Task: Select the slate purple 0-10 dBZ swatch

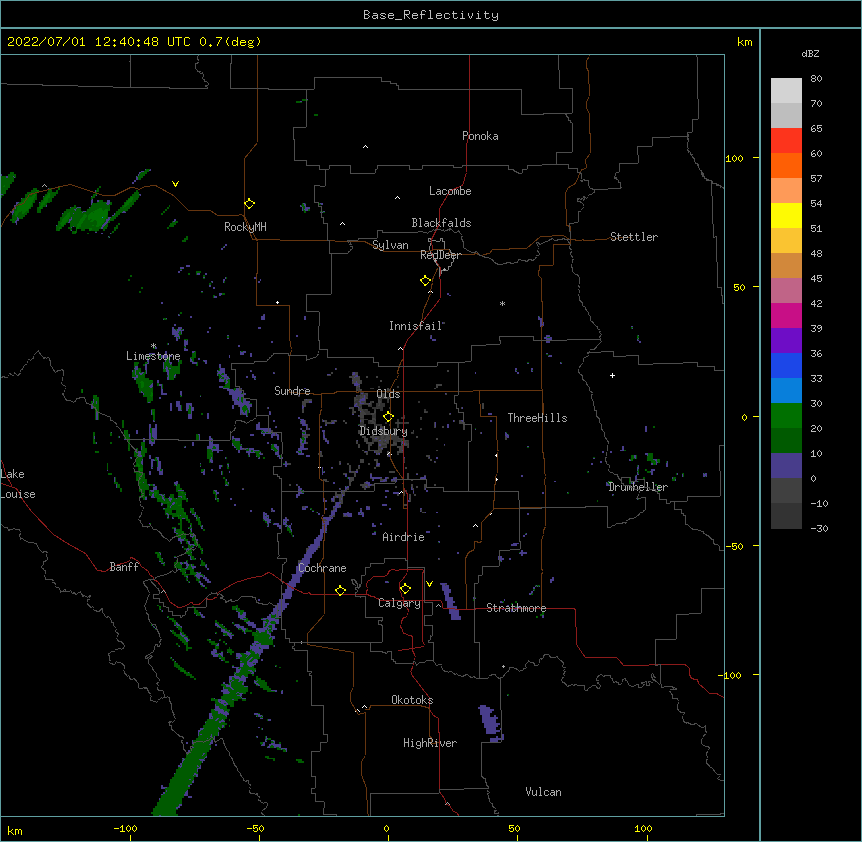Action: (x=786, y=466)
